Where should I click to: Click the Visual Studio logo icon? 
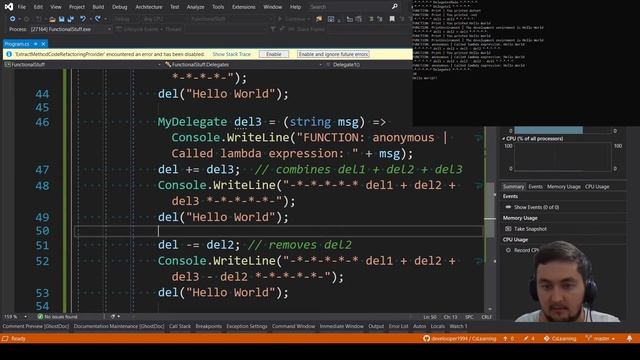[9, 7]
